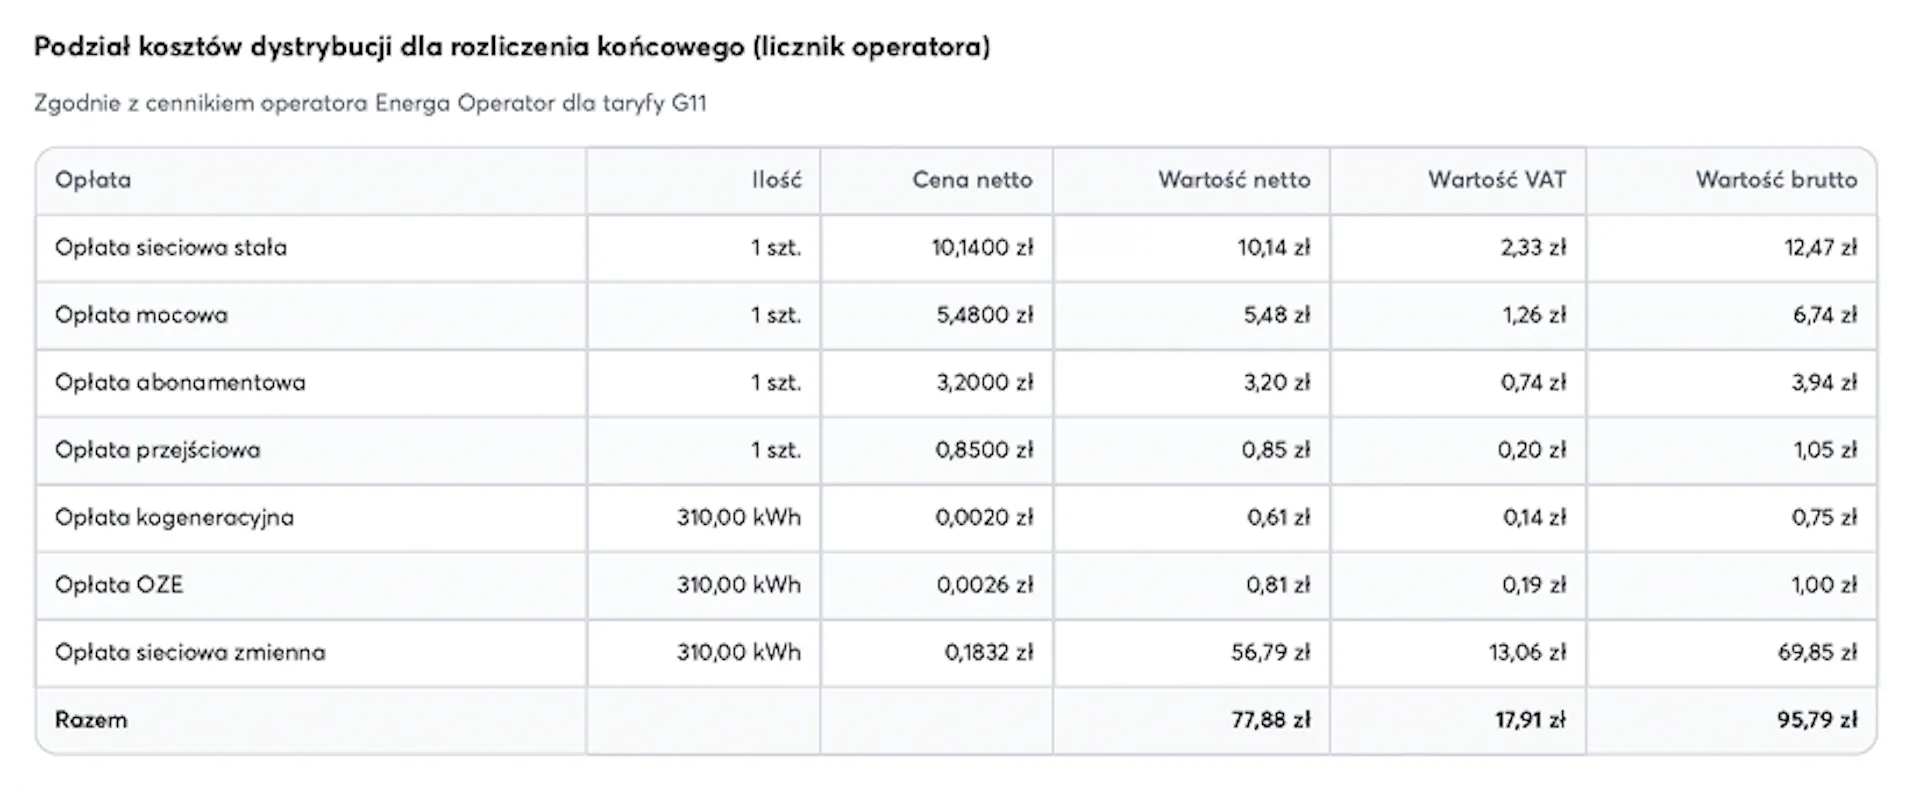Click the "Opłata OZE" row label
The width and height of the screenshot is (1920, 791).
(119, 585)
